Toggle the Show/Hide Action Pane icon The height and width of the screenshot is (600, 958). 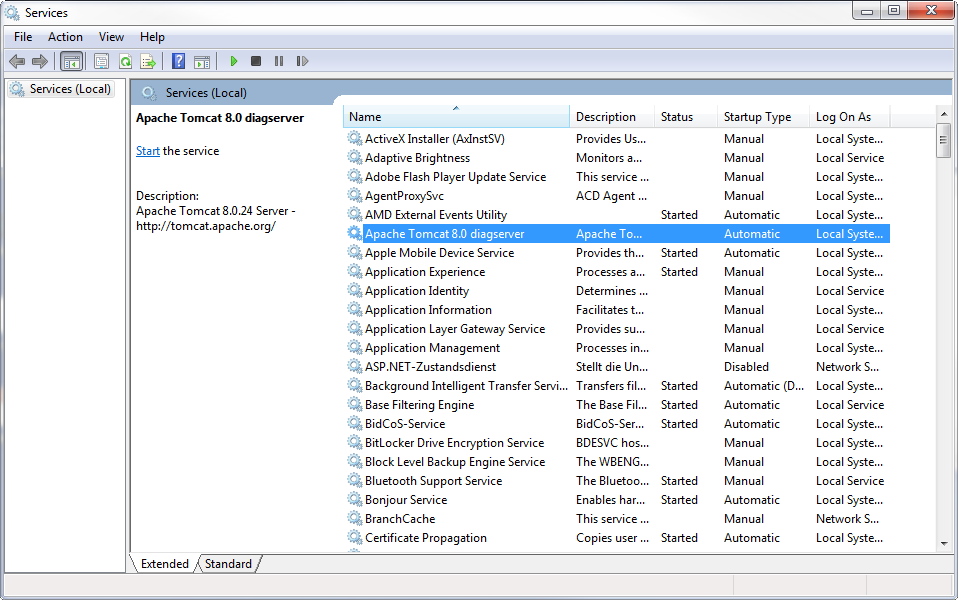[202, 61]
